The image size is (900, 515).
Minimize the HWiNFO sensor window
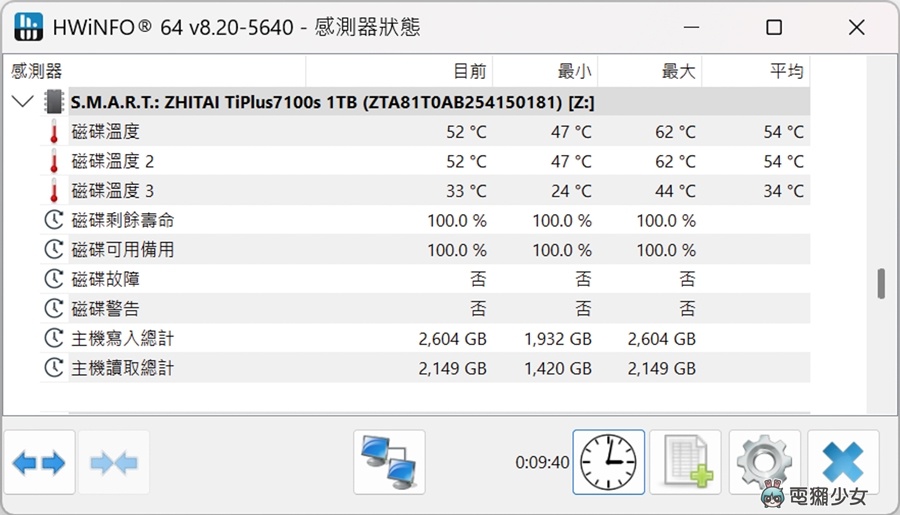click(x=692, y=27)
